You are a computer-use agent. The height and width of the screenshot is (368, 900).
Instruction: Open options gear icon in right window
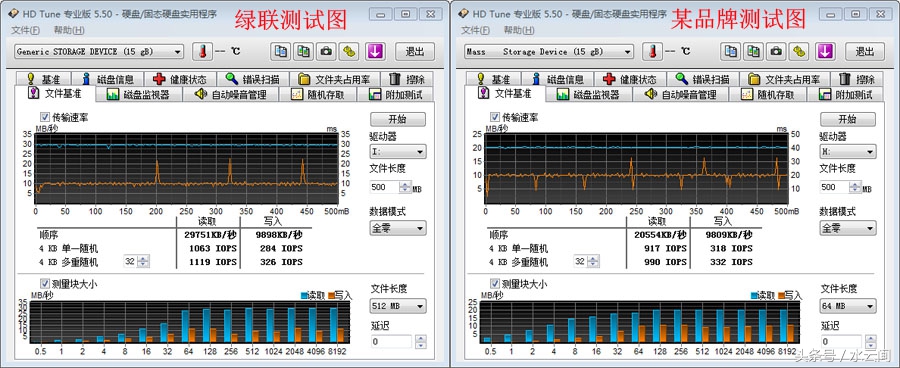click(x=798, y=52)
